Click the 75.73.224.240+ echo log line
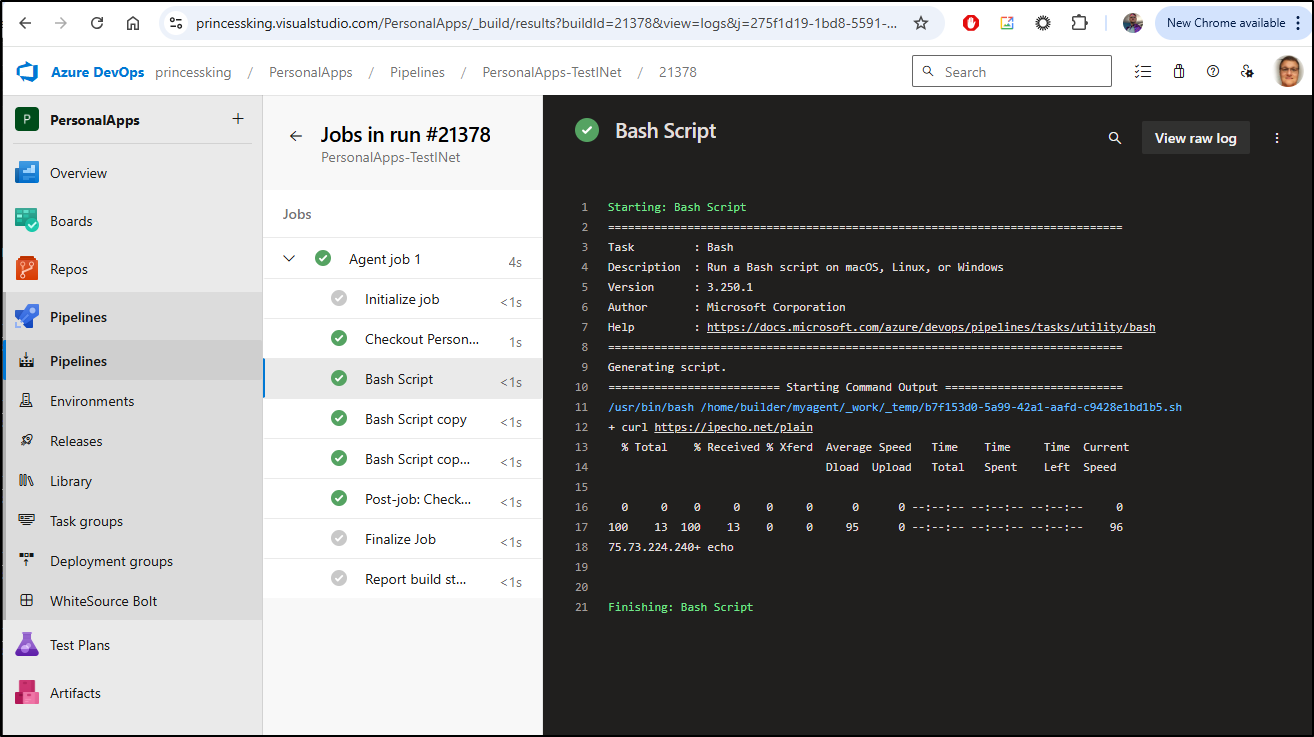This screenshot has height=737, width=1314. point(671,547)
